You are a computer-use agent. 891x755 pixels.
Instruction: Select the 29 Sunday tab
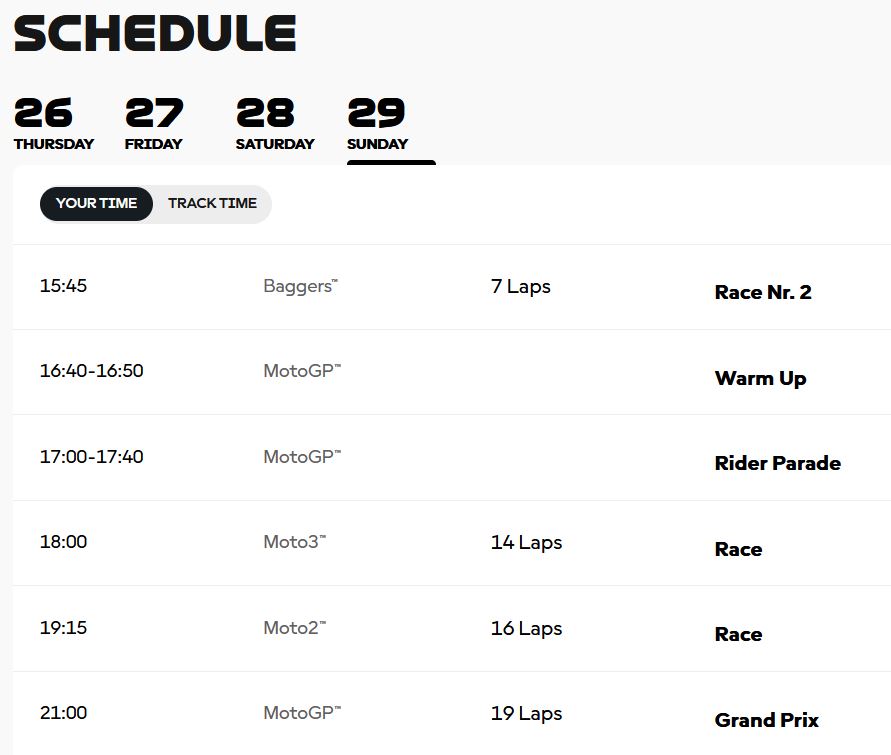tap(377, 124)
